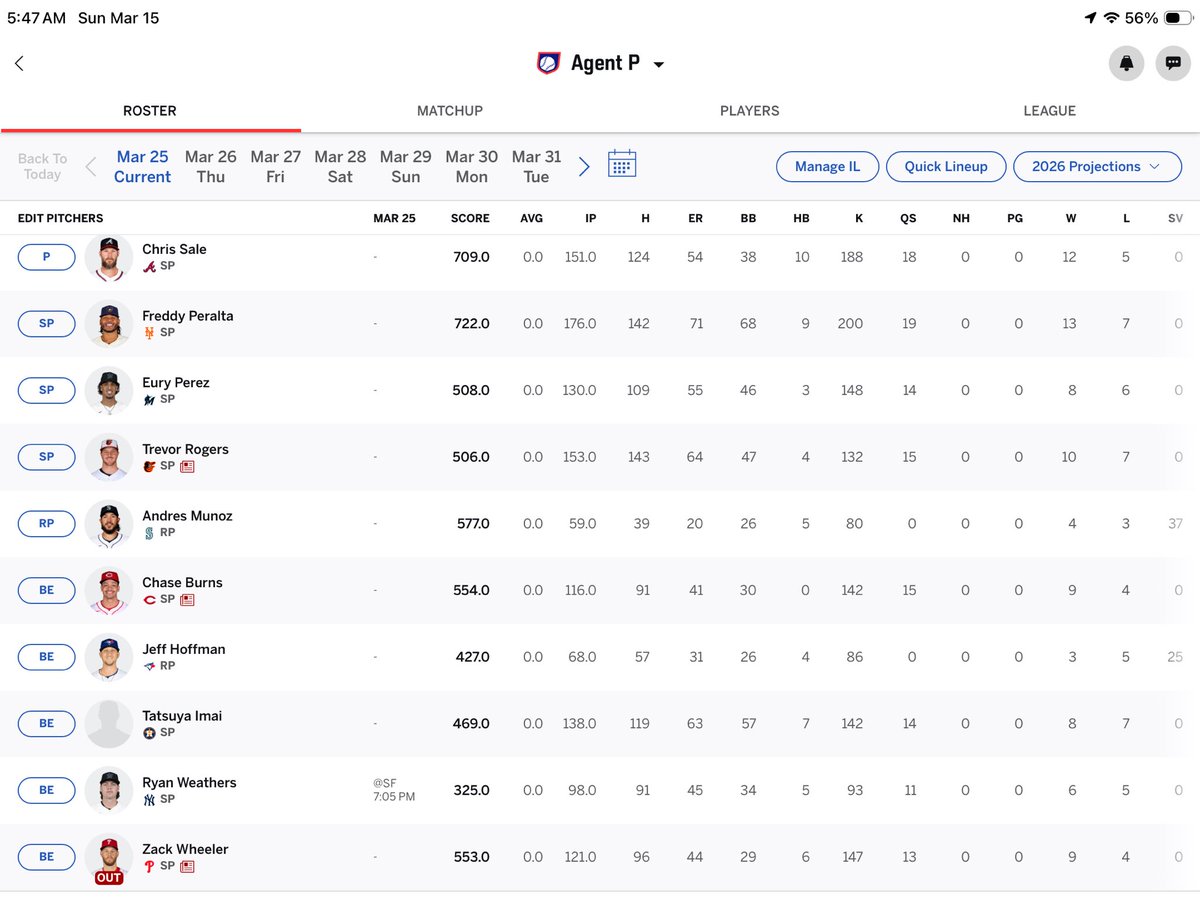Screen dimensions: 1200x900
Task: Tap Zack Wheeler's BE slot button
Action: [x=46, y=857]
